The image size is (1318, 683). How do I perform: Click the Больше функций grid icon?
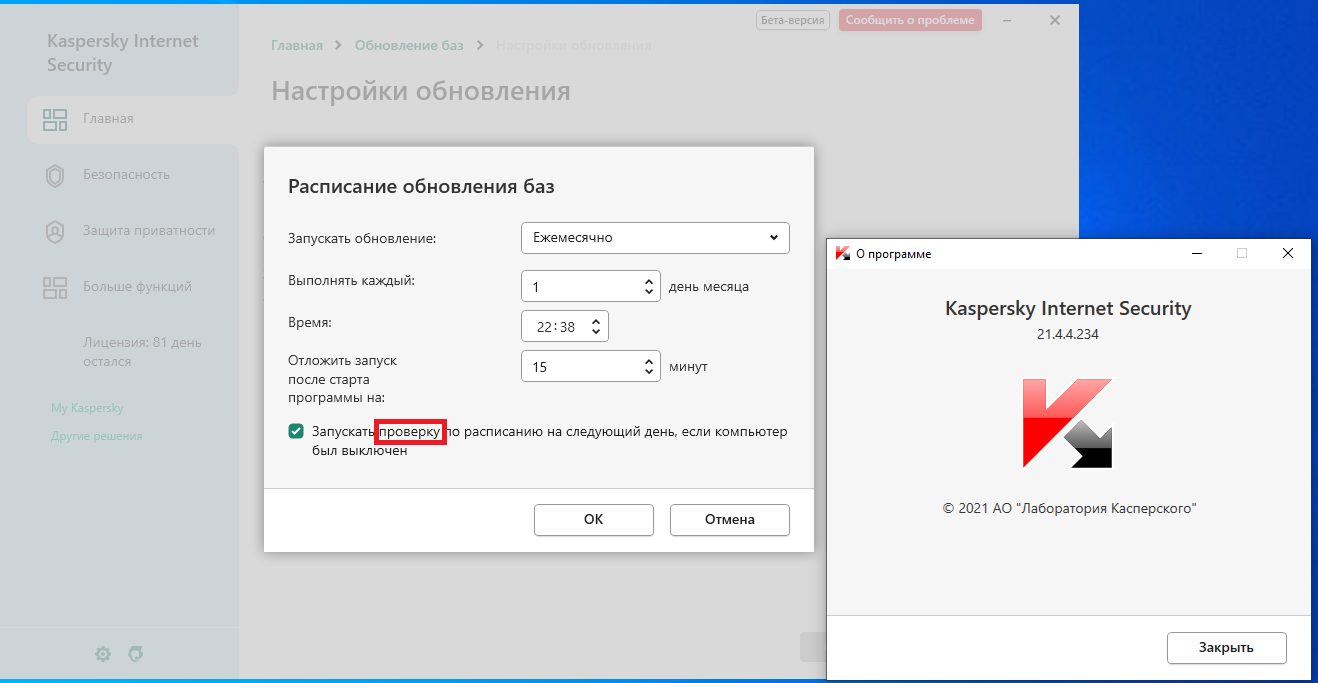55,288
